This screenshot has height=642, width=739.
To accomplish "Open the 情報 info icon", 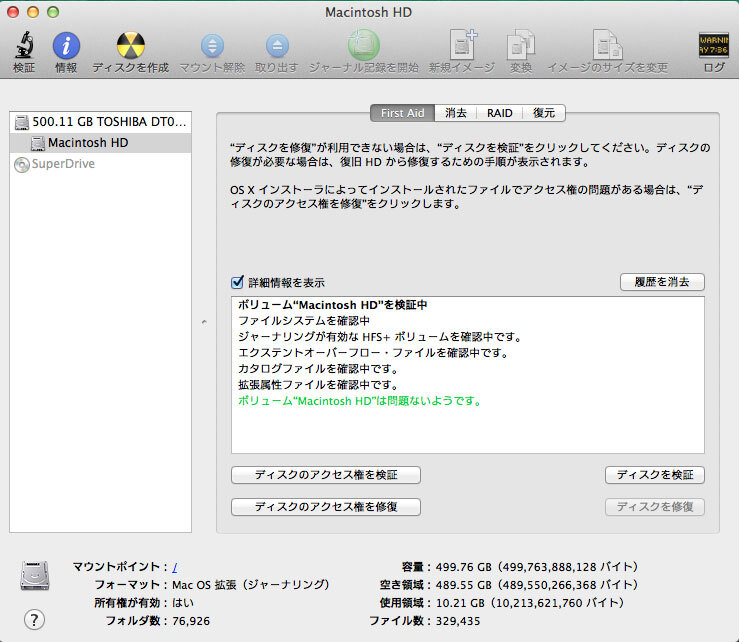I will [66, 46].
